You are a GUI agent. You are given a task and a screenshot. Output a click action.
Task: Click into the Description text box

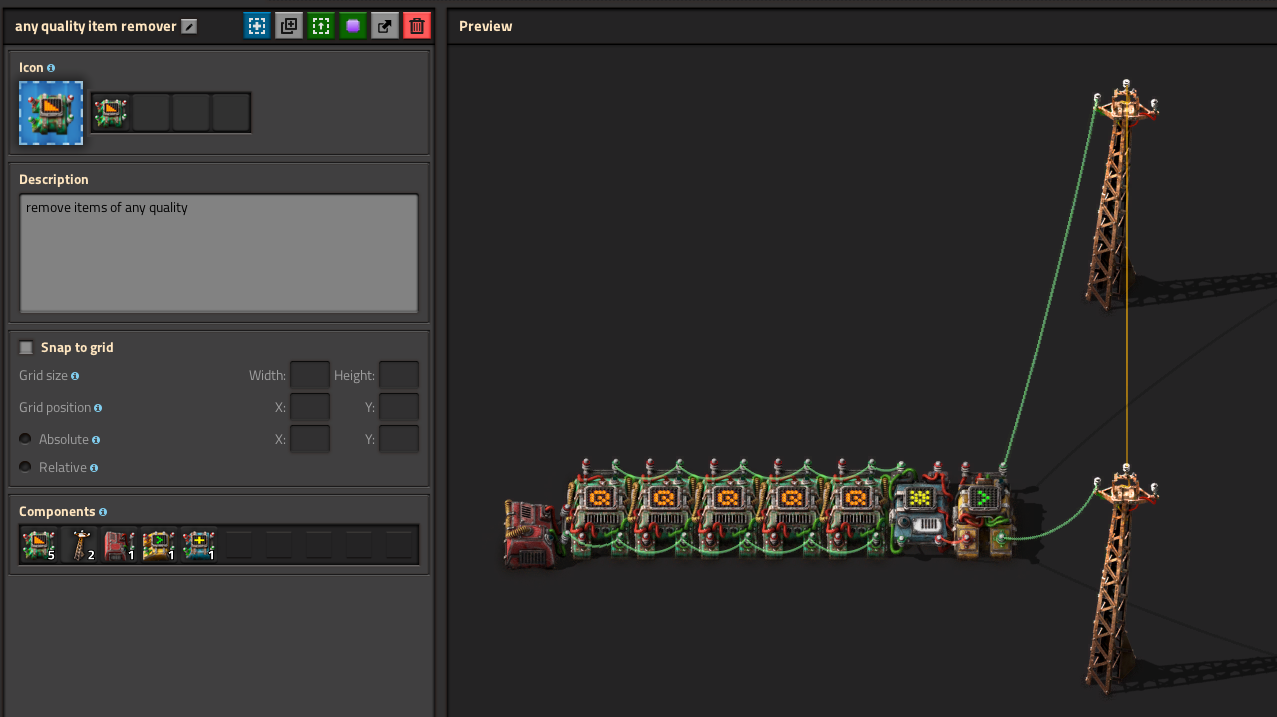(x=218, y=253)
